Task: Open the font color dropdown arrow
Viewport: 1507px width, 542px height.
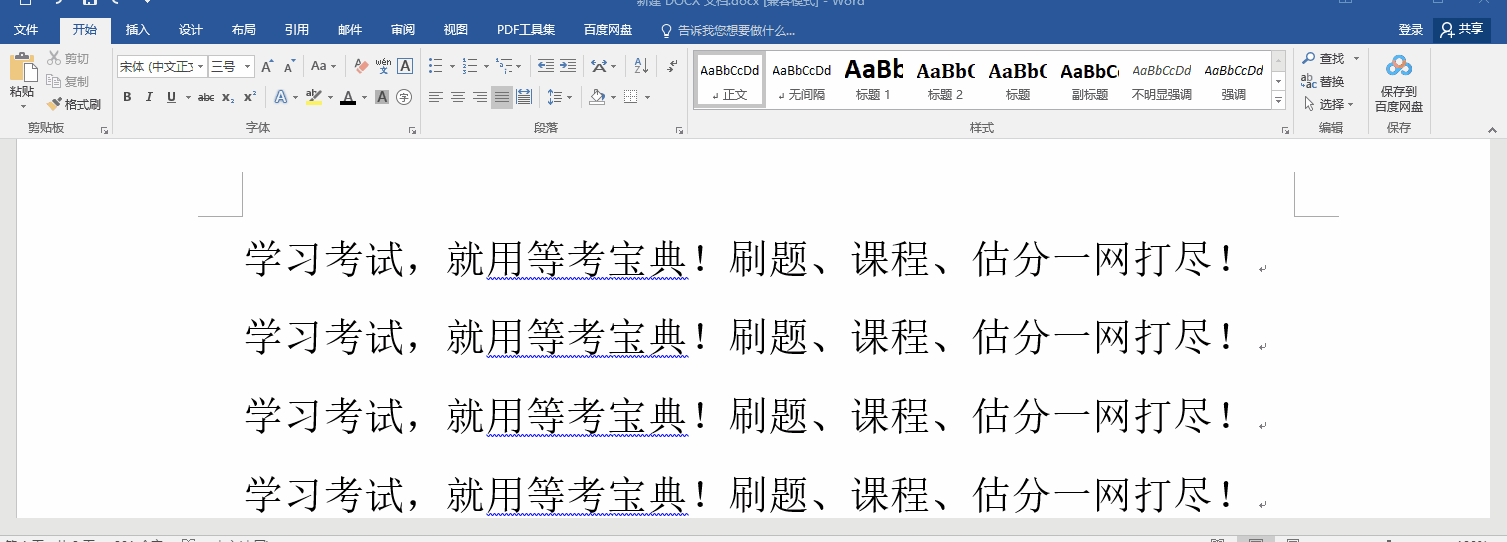Action: (x=364, y=97)
